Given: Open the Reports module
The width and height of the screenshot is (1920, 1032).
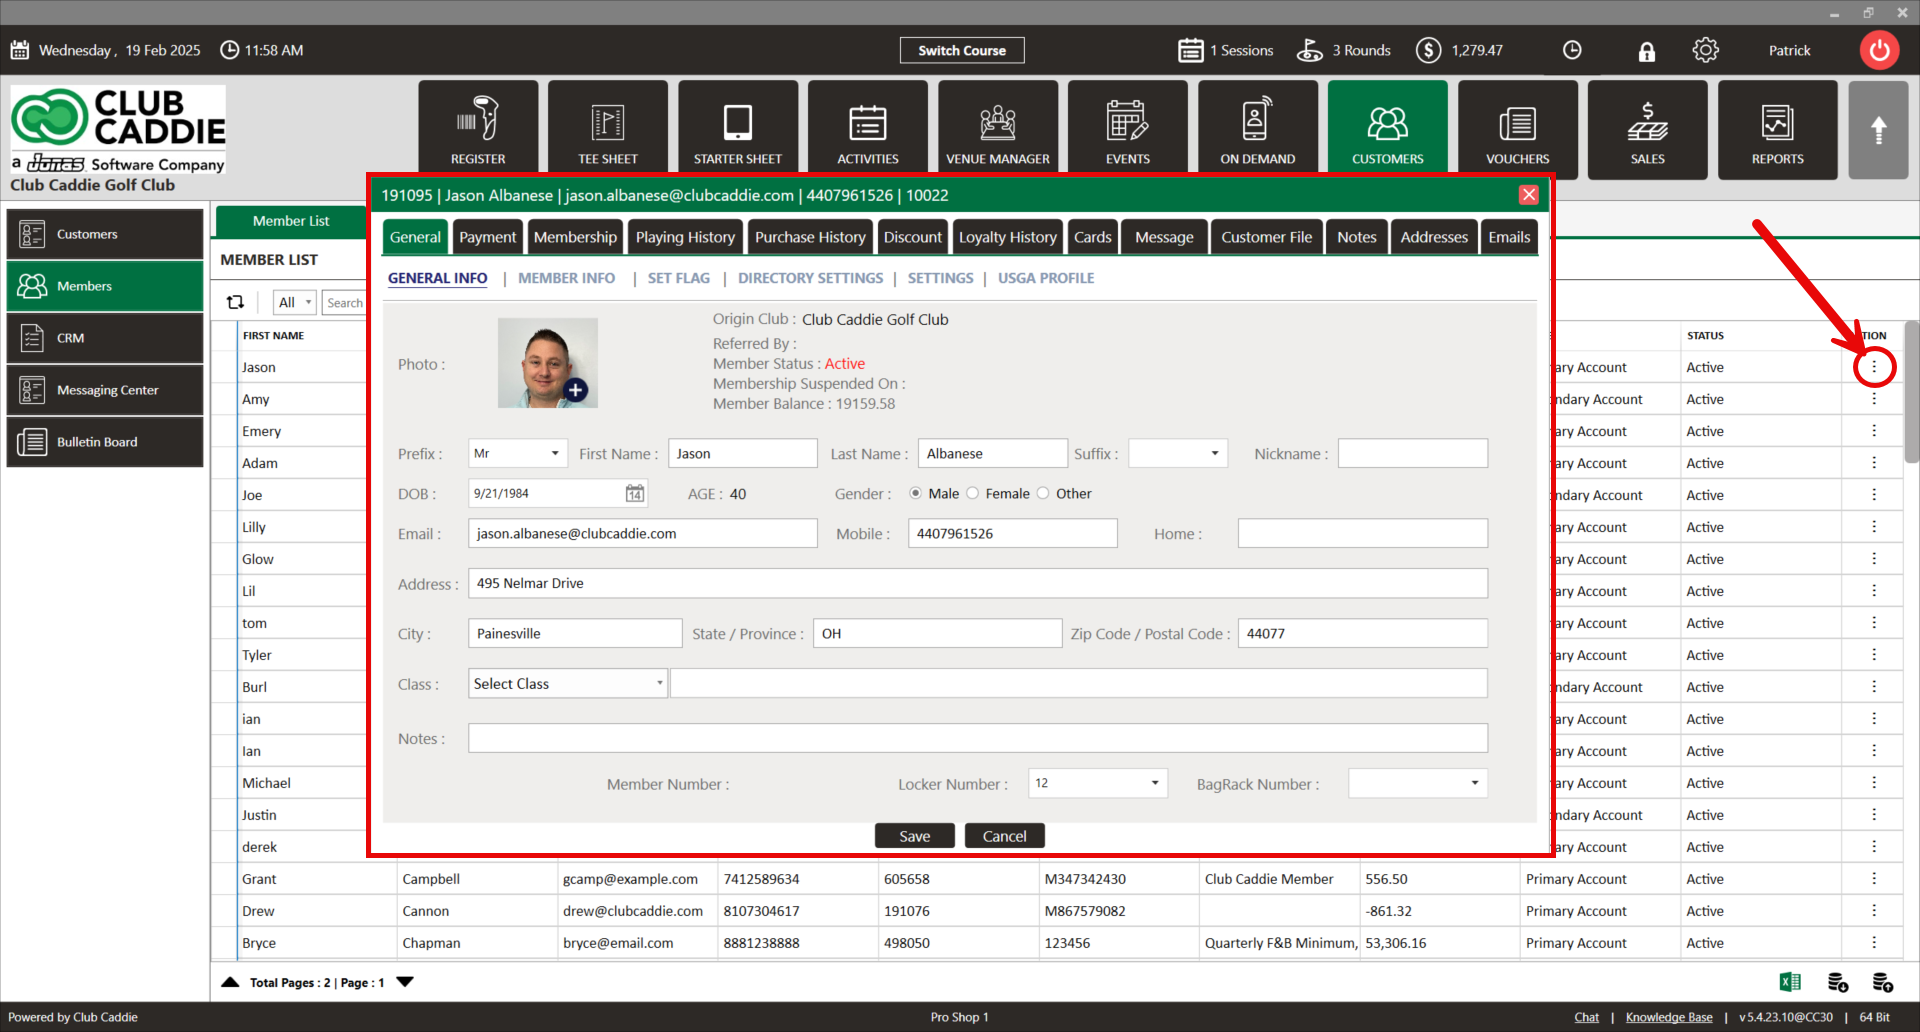Looking at the screenshot, I should coord(1778,130).
